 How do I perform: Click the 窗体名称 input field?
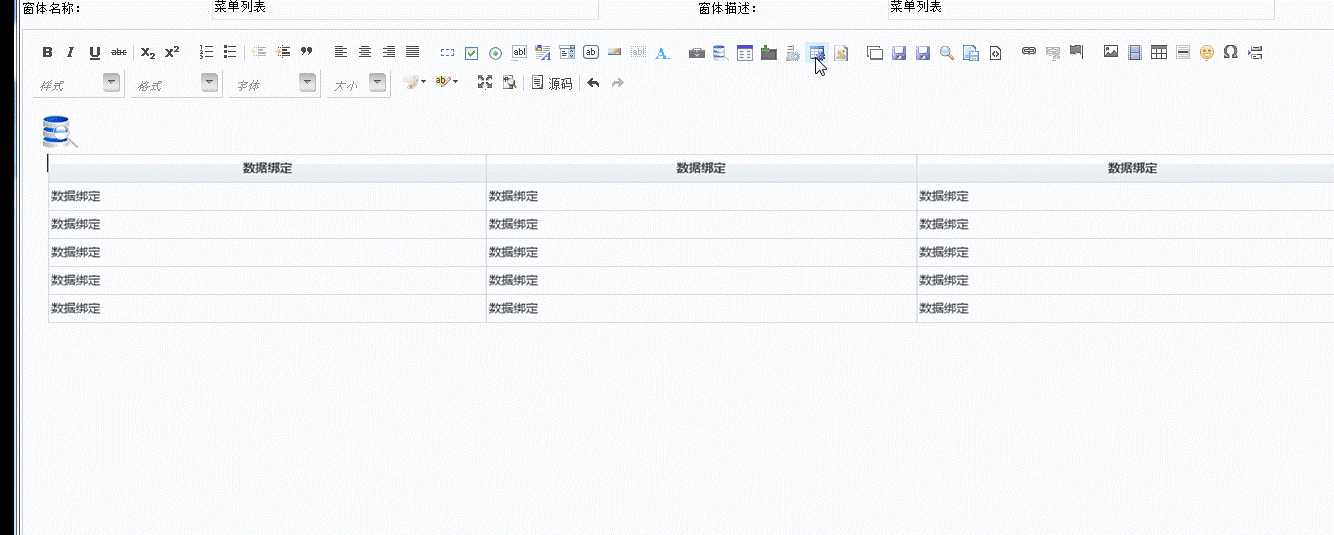pos(404,8)
